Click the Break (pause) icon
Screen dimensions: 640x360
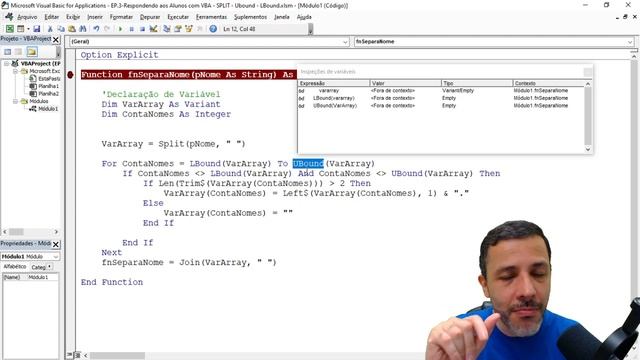tap(131, 29)
